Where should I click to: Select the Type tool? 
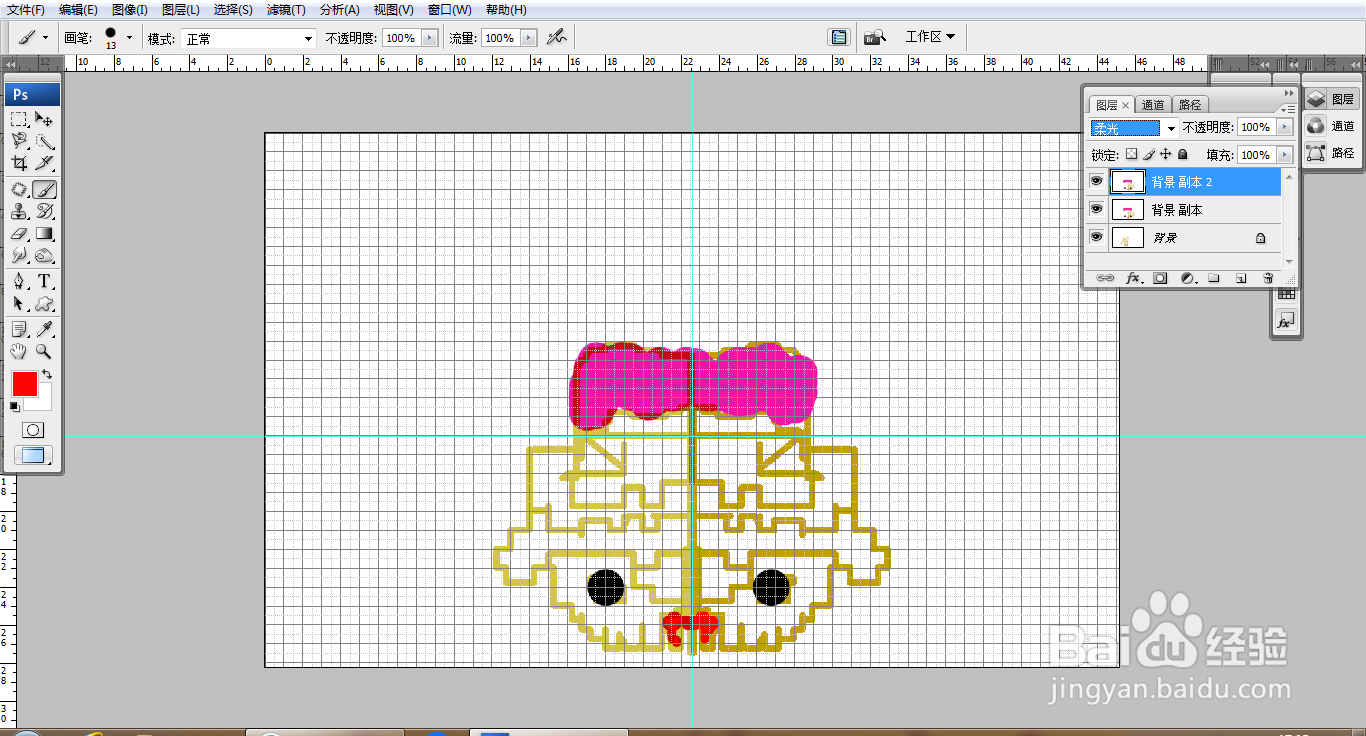click(x=44, y=281)
